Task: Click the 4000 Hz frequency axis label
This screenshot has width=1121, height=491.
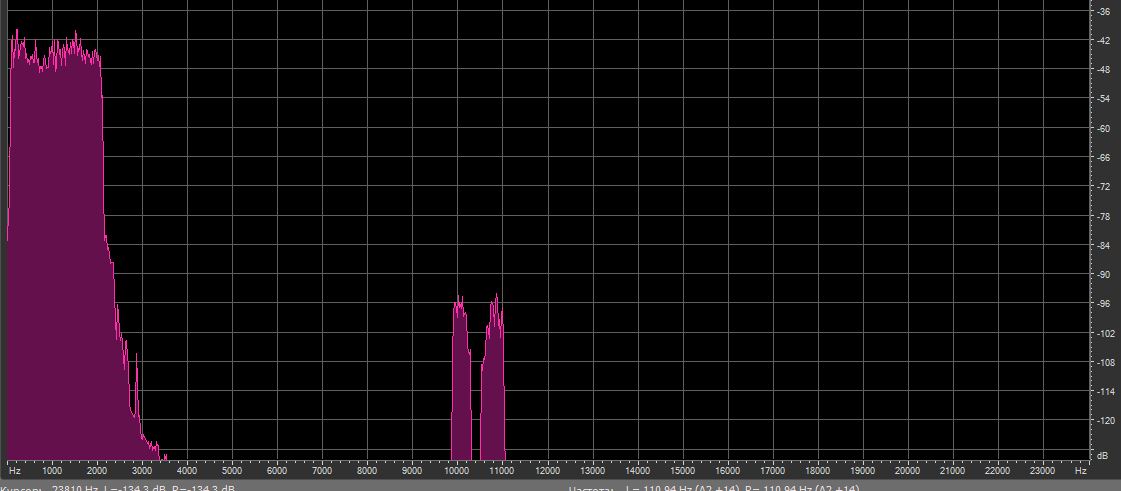Action: coord(187,472)
